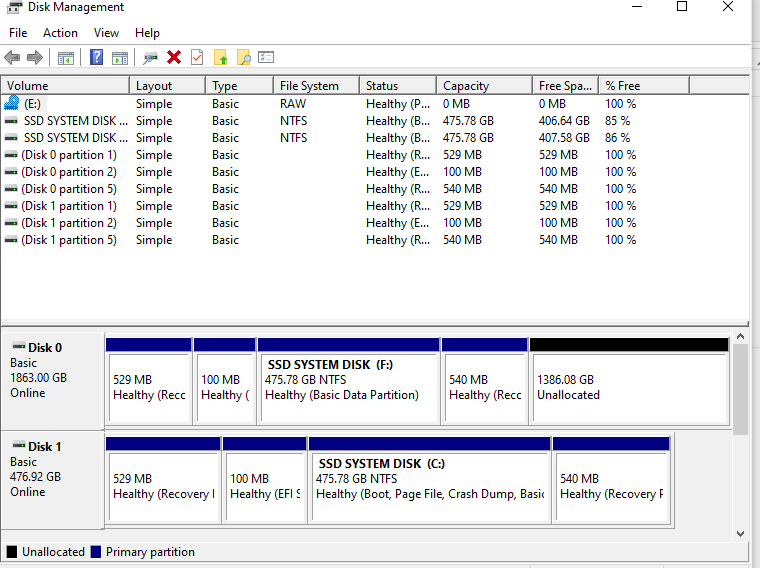Sort by the Volume column header
This screenshot has height=568, width=760.
[x=65, y=86]
